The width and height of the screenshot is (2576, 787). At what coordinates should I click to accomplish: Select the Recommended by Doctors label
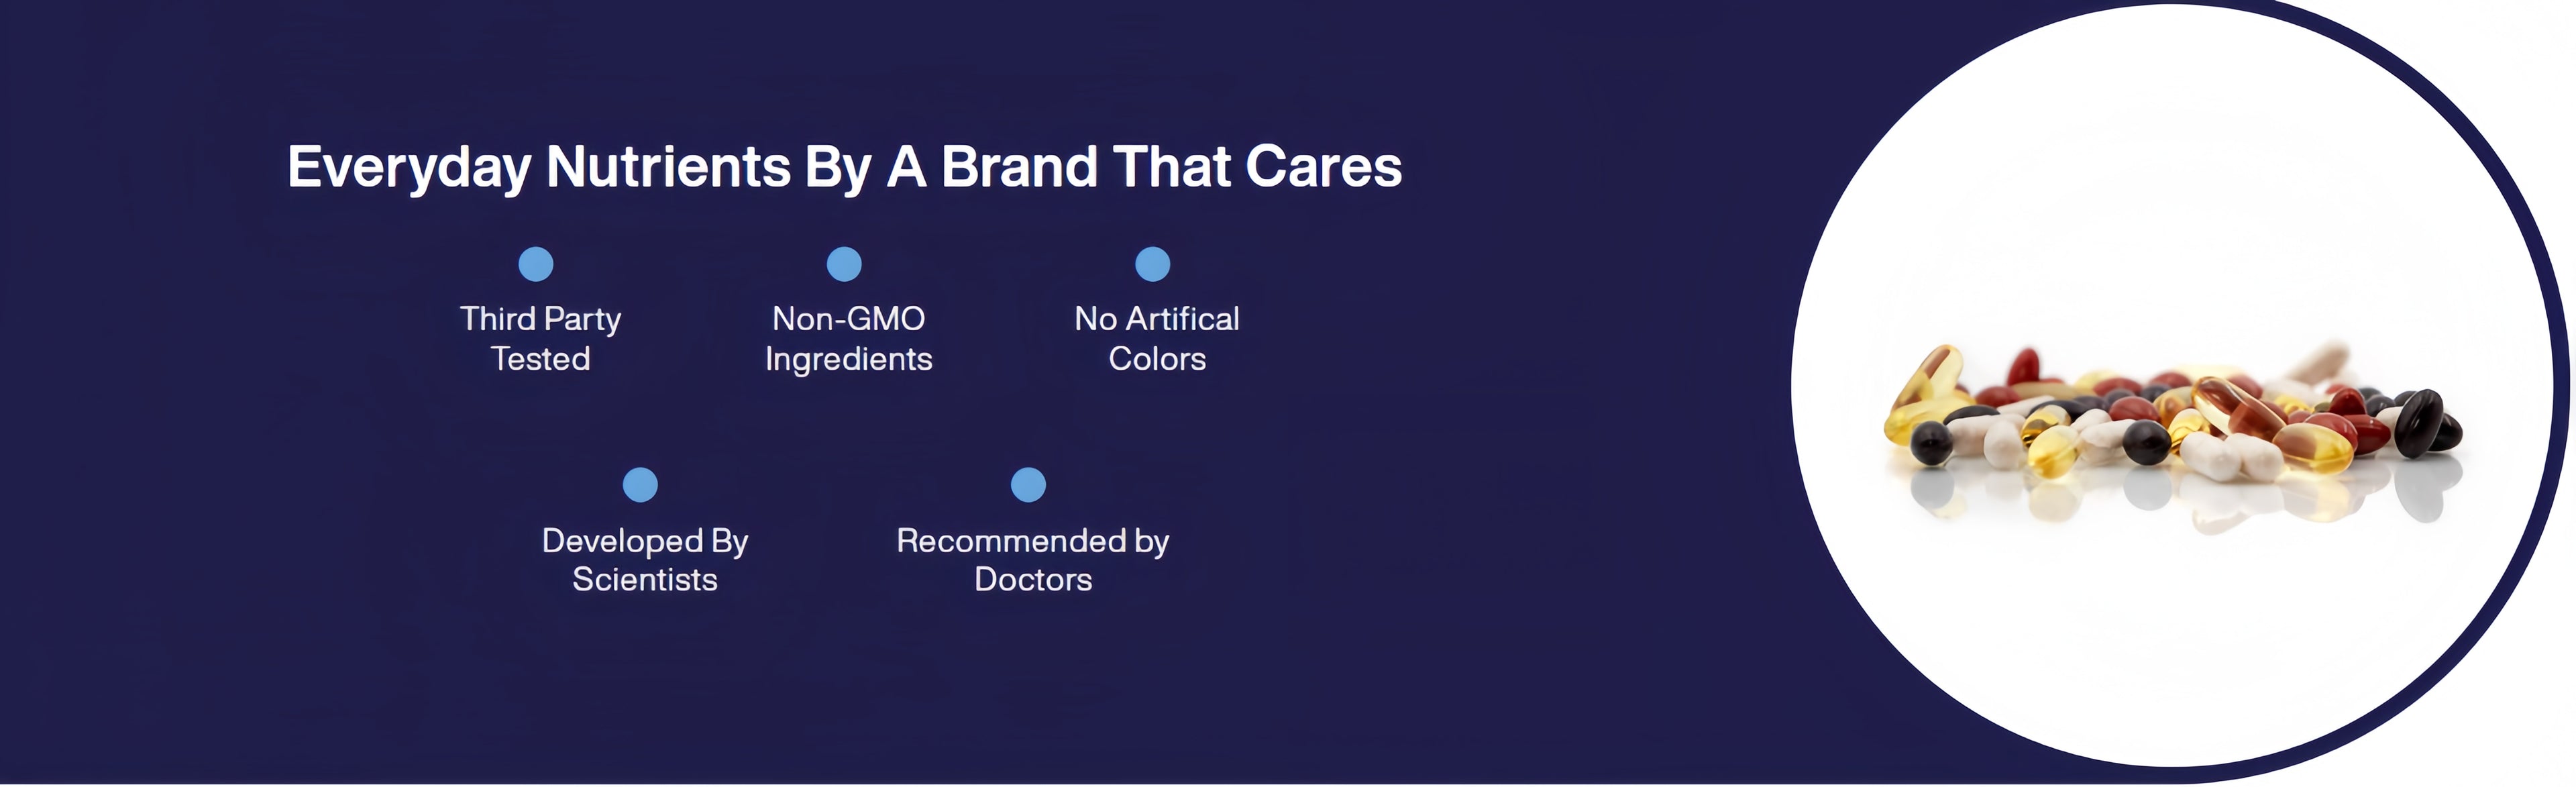pyautogui.click(x=1033, y=559)
